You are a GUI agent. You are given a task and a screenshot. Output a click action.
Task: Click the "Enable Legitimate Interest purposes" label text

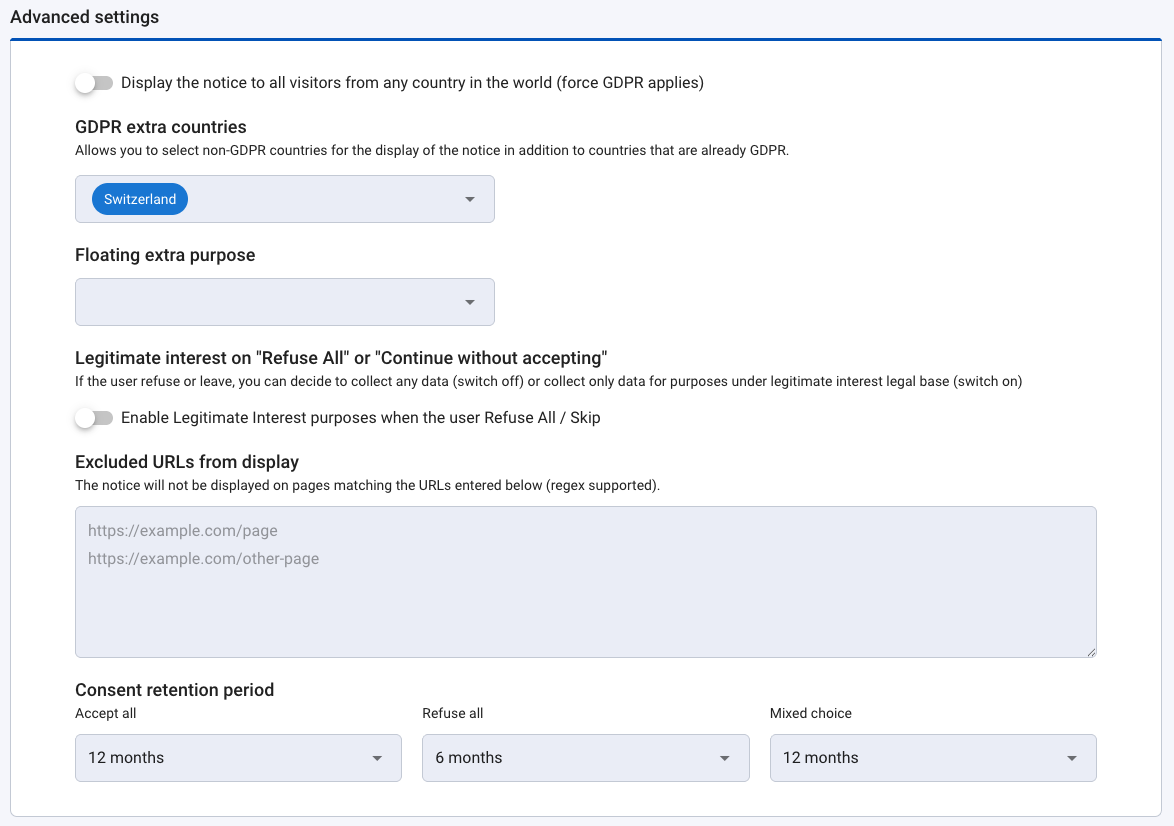(x=360, y=418)
